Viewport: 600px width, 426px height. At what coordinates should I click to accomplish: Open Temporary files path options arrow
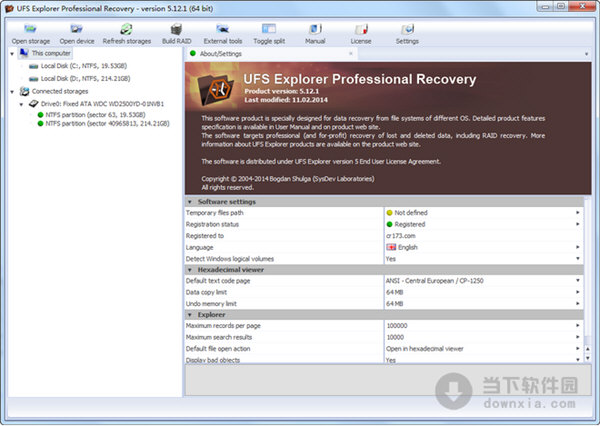click(578, 212)
